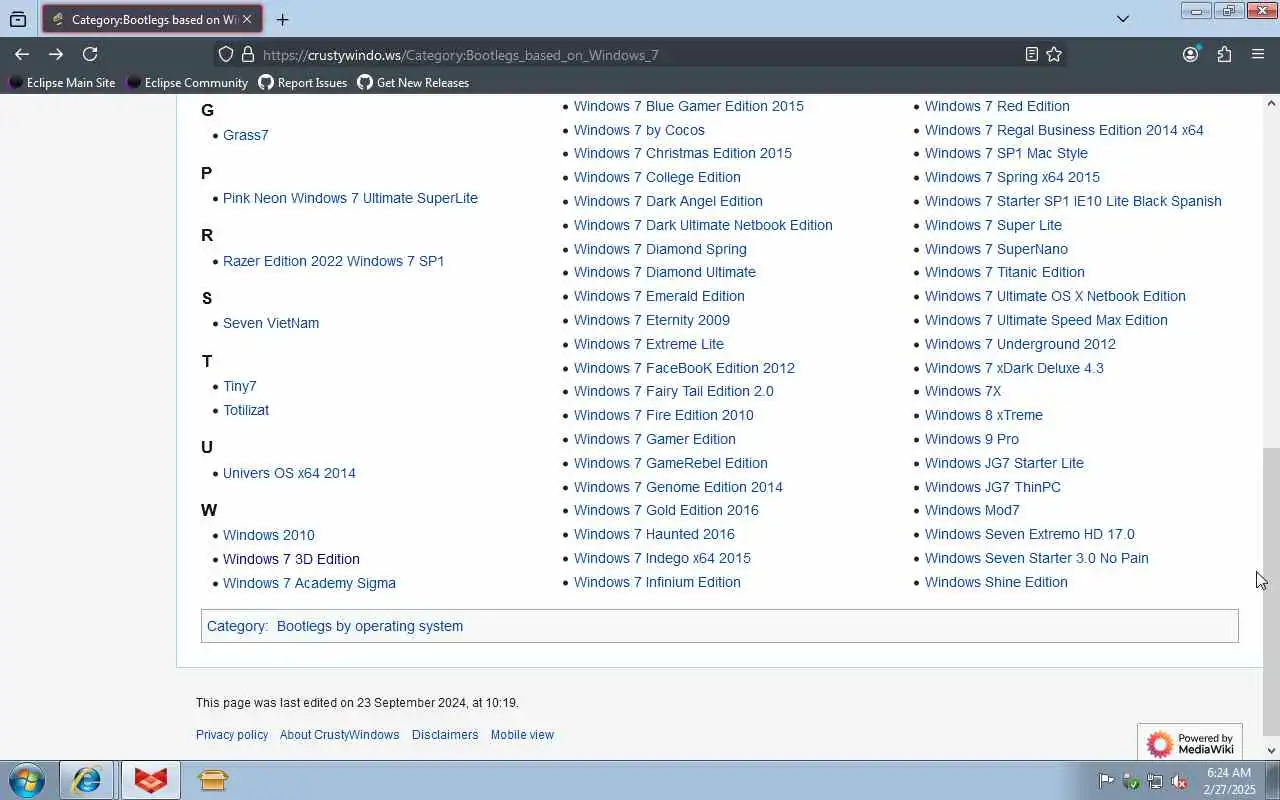Open Windows 7 Diamond Ultimate link
This screenshot has height=800, width=1280.
[x=665, y=272]
